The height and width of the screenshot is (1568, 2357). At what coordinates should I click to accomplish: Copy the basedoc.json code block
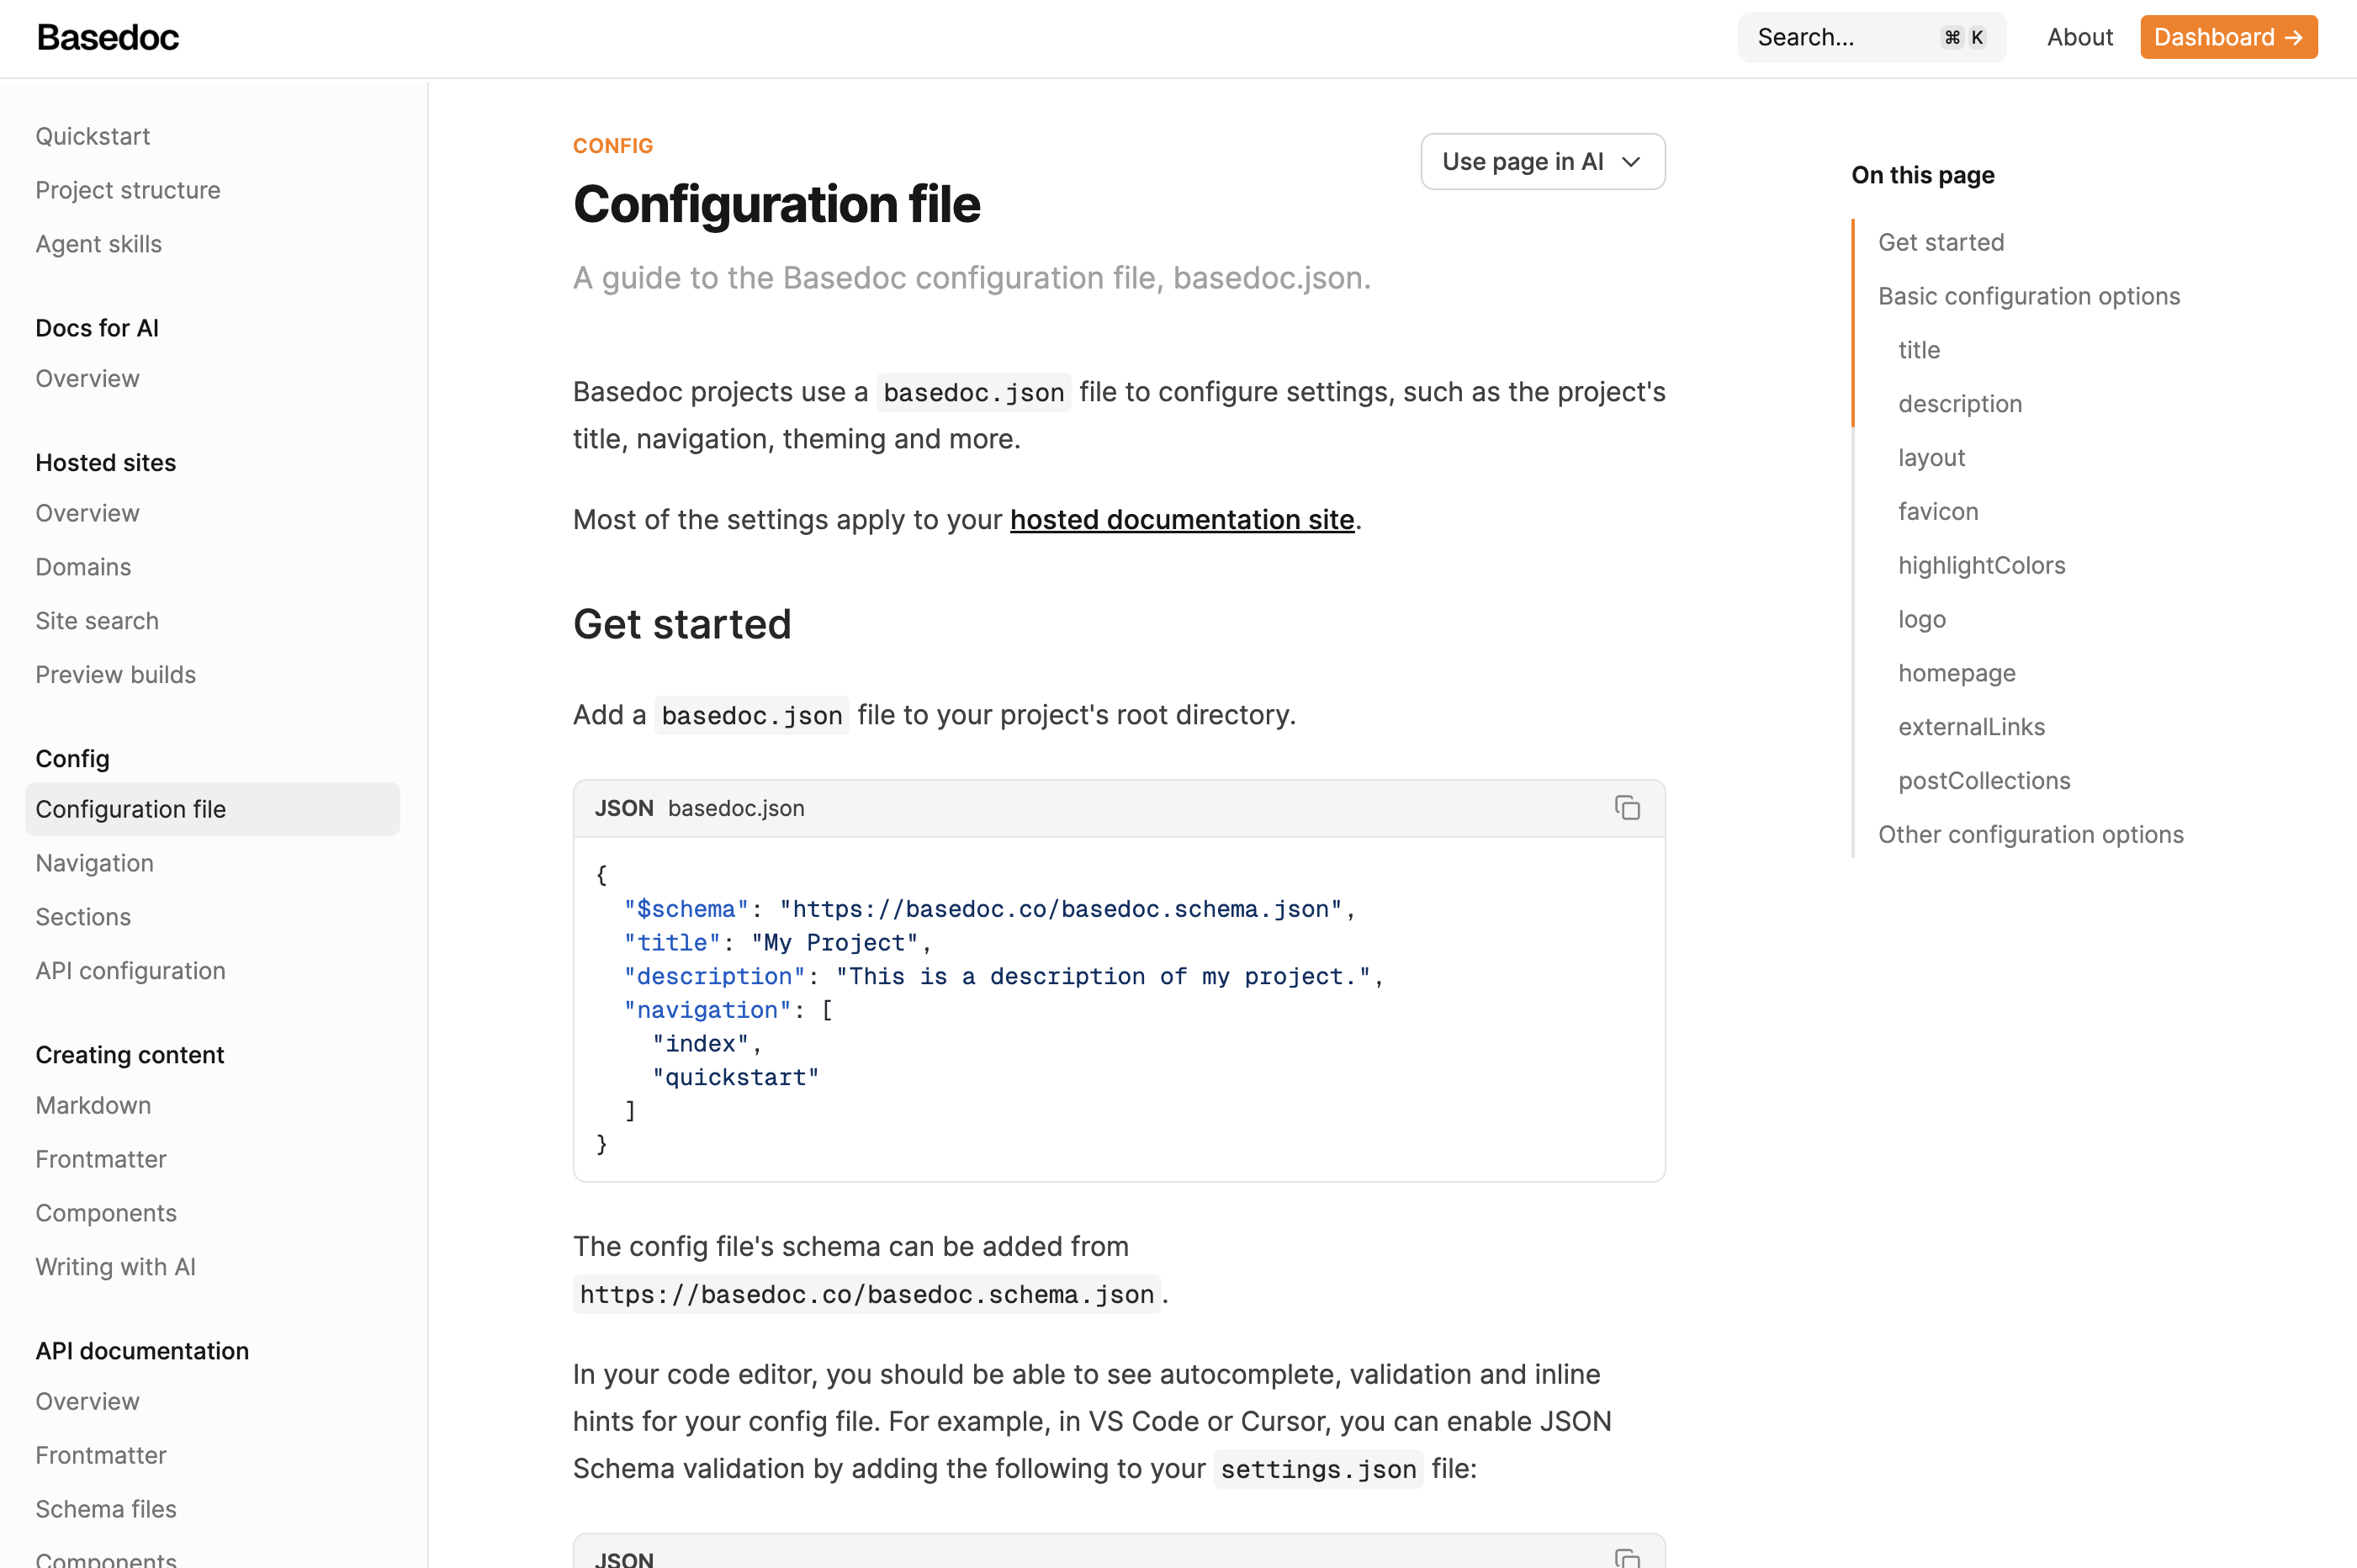point(1627,808)
